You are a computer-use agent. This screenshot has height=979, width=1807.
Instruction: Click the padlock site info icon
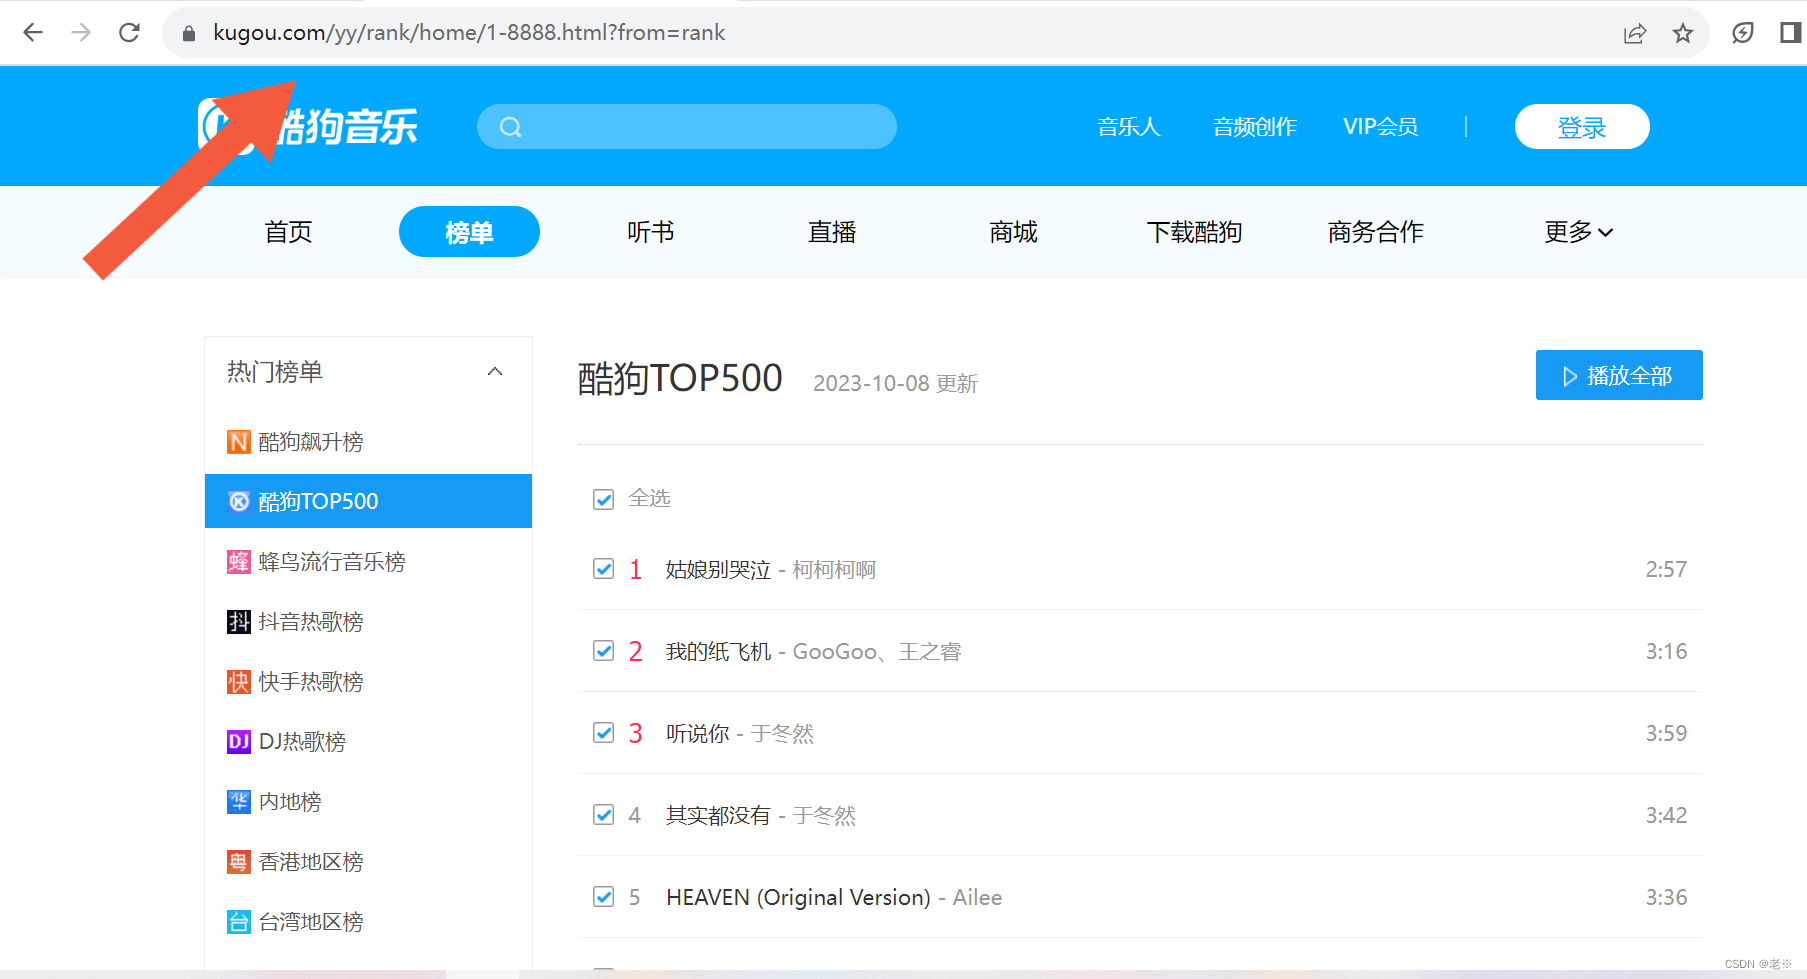189,33
